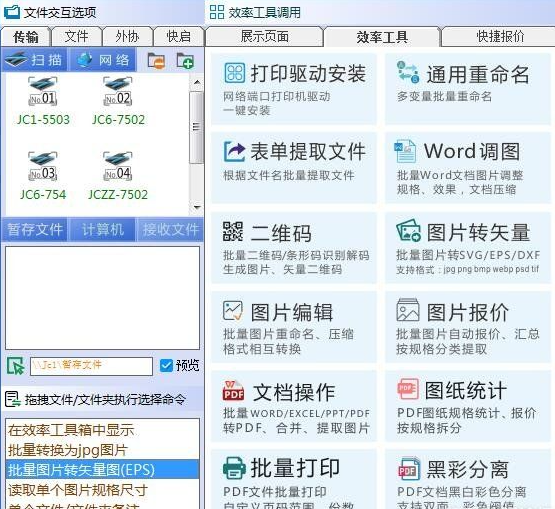This screenshot has width=555, height=509.
Task: Click the scanner list scroll-up arrow
Action: [x=197, y=82]
